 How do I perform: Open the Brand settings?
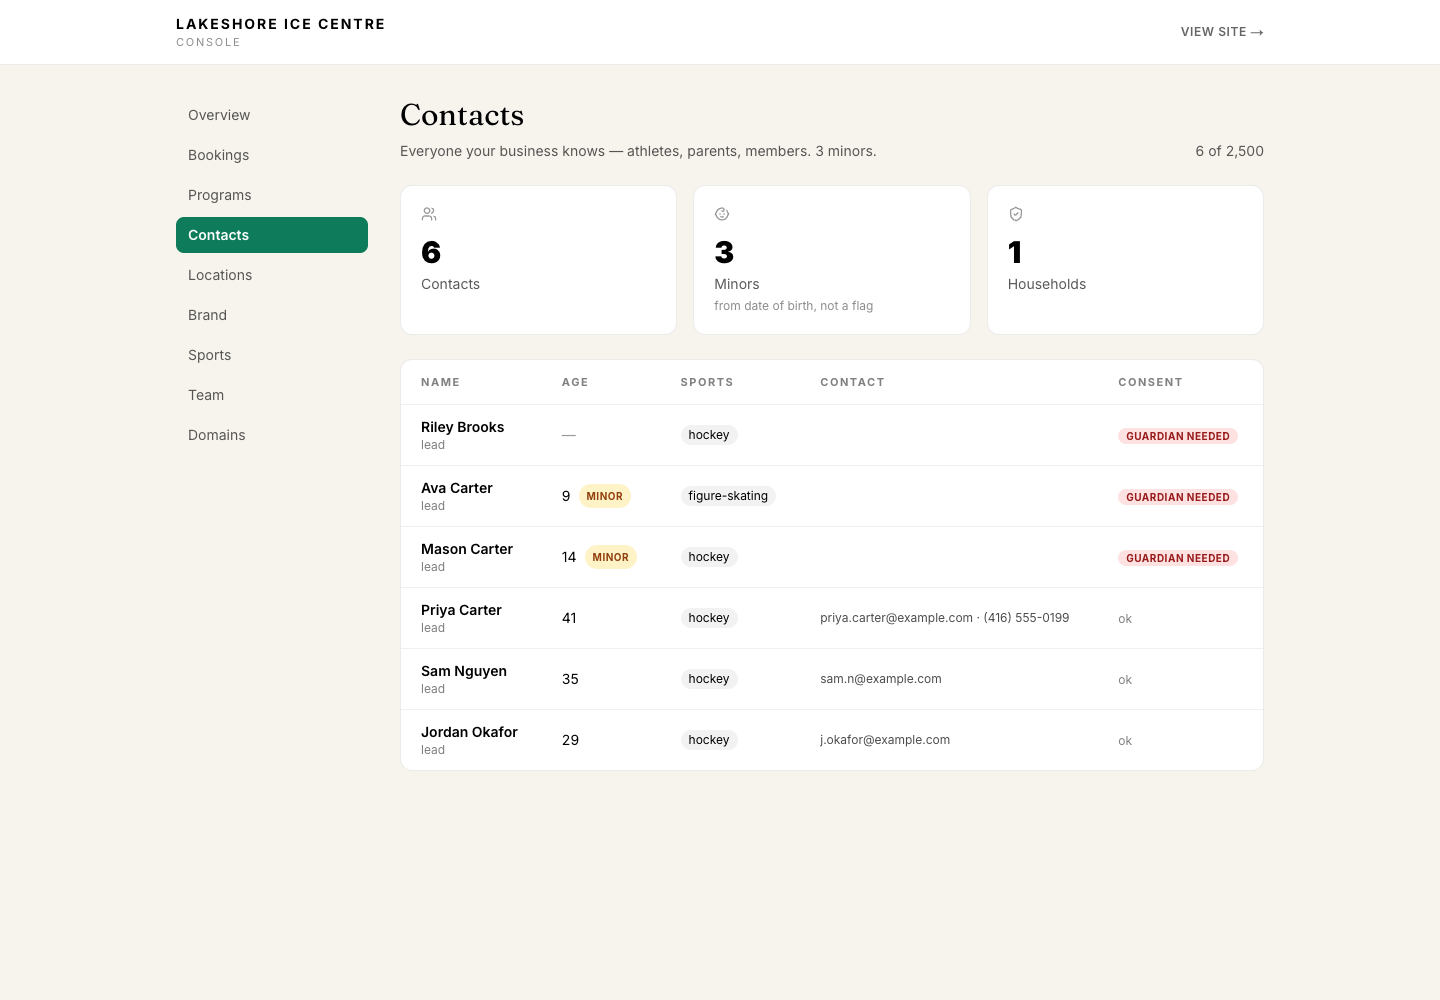pos(272,315)
